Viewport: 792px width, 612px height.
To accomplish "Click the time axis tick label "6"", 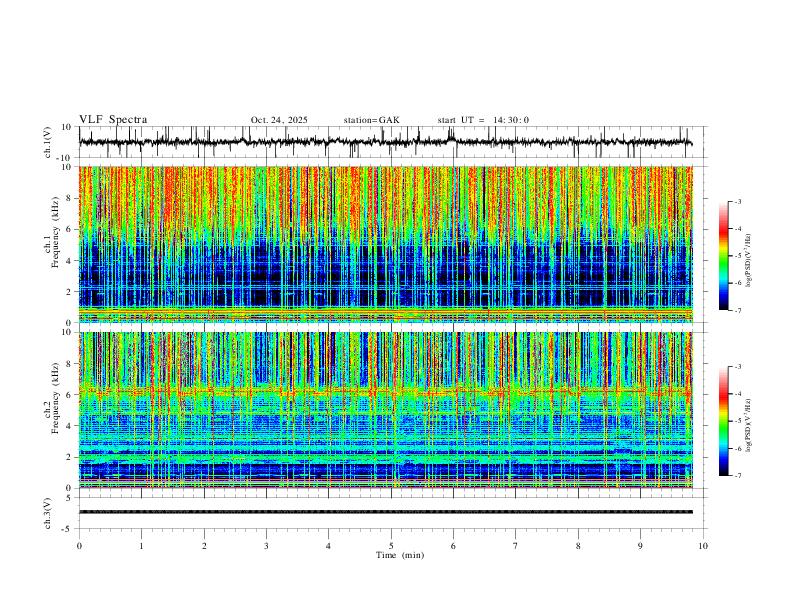I will coord(453,546).
